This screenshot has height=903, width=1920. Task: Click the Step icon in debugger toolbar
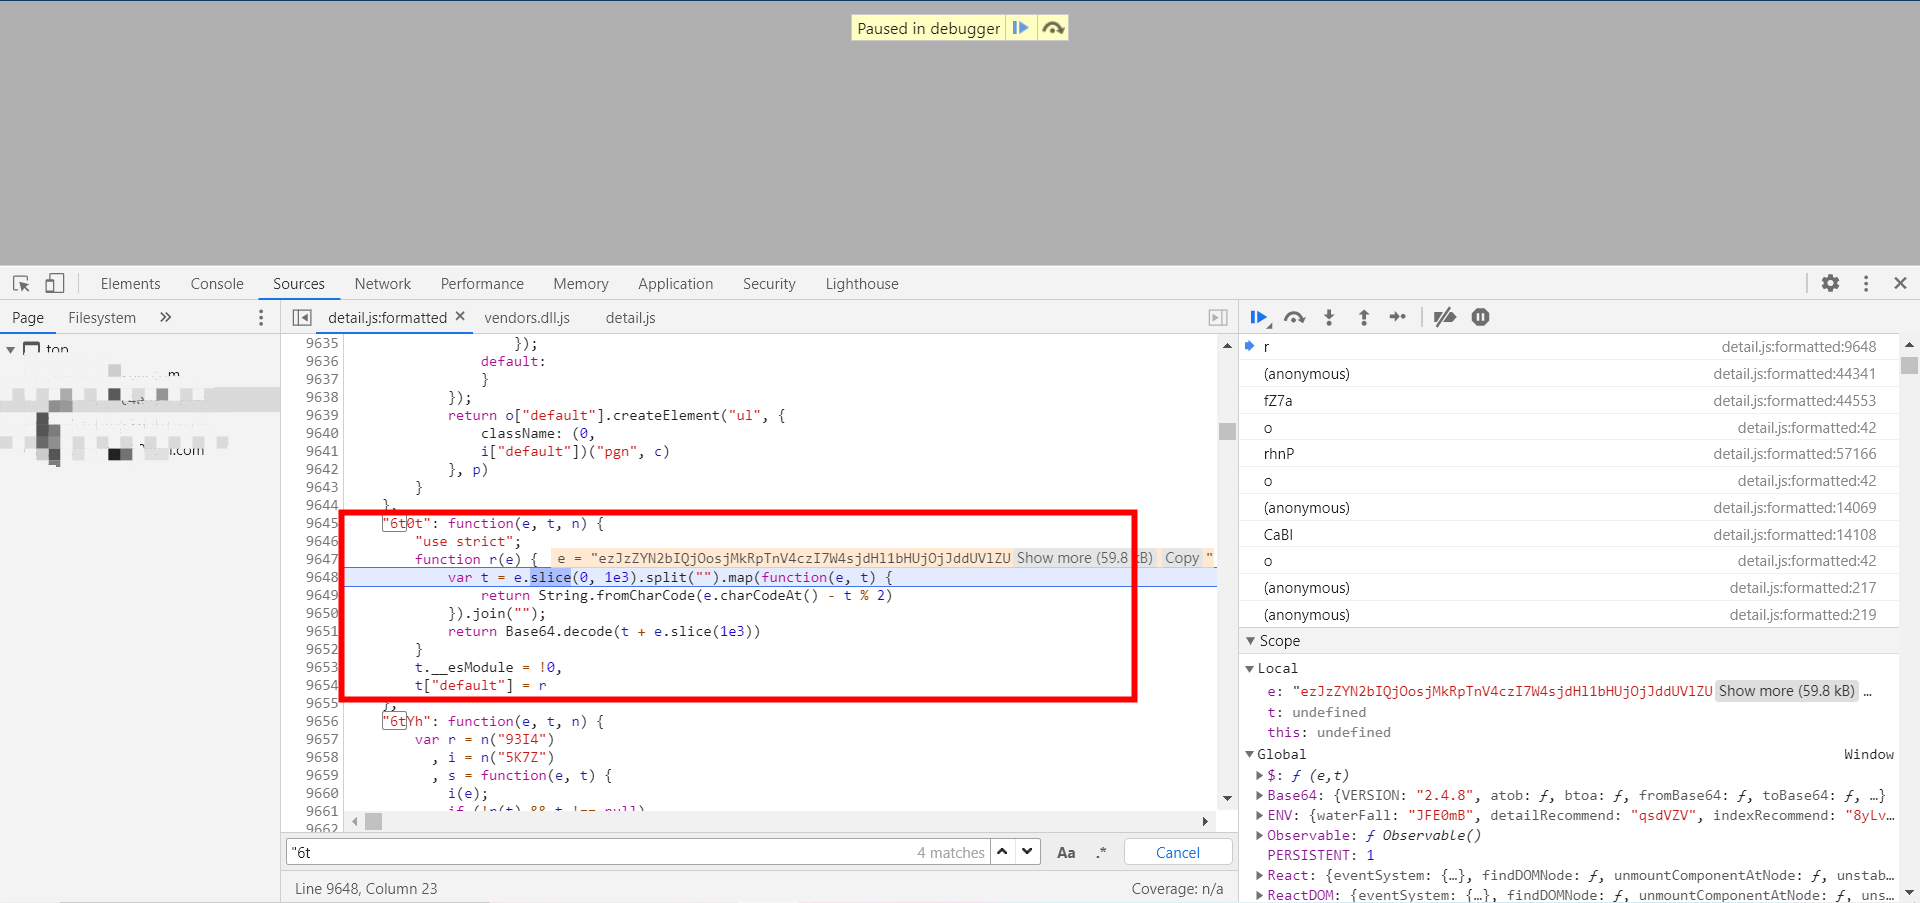(x=1398, y=317)
